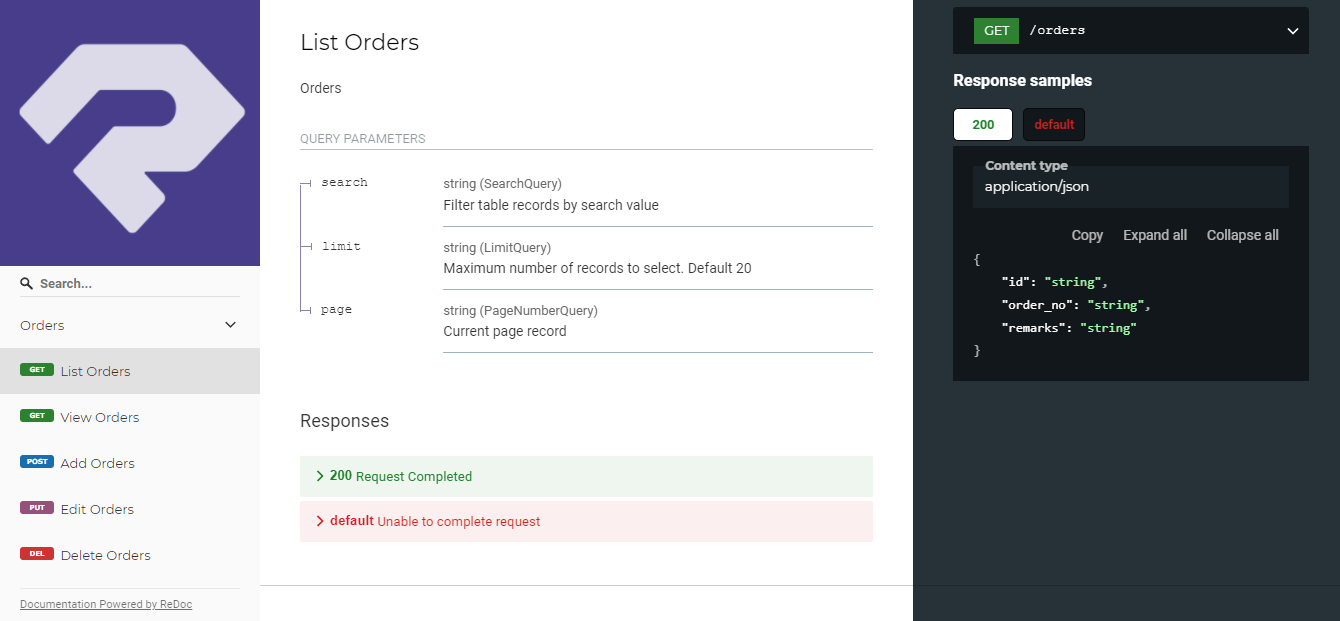Click the POST badge beside Add Orders
Screen dimensions: 1340x621
37,462
